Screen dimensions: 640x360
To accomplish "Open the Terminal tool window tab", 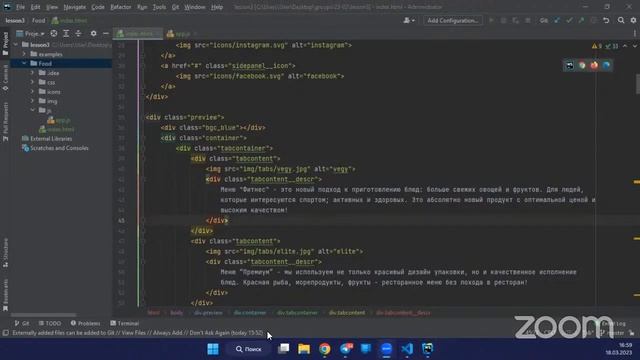I will [124, 323].
